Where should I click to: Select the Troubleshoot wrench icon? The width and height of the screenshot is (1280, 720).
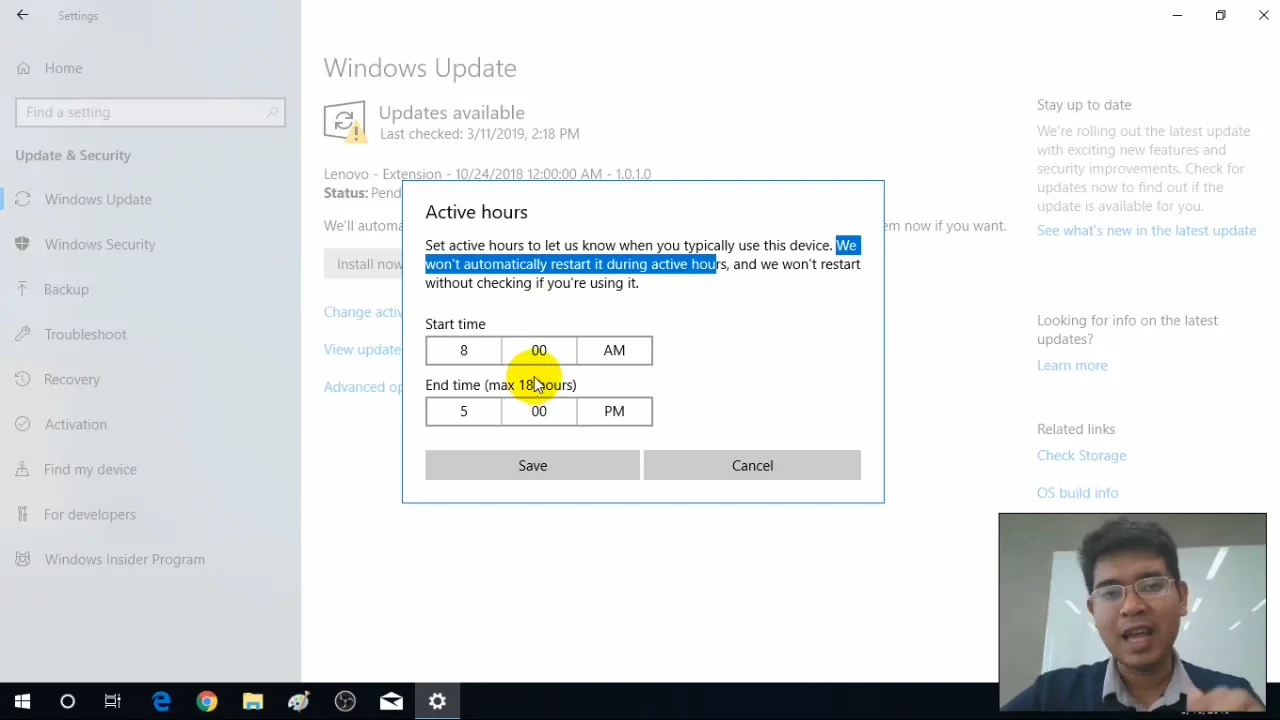tap(22, 334)
